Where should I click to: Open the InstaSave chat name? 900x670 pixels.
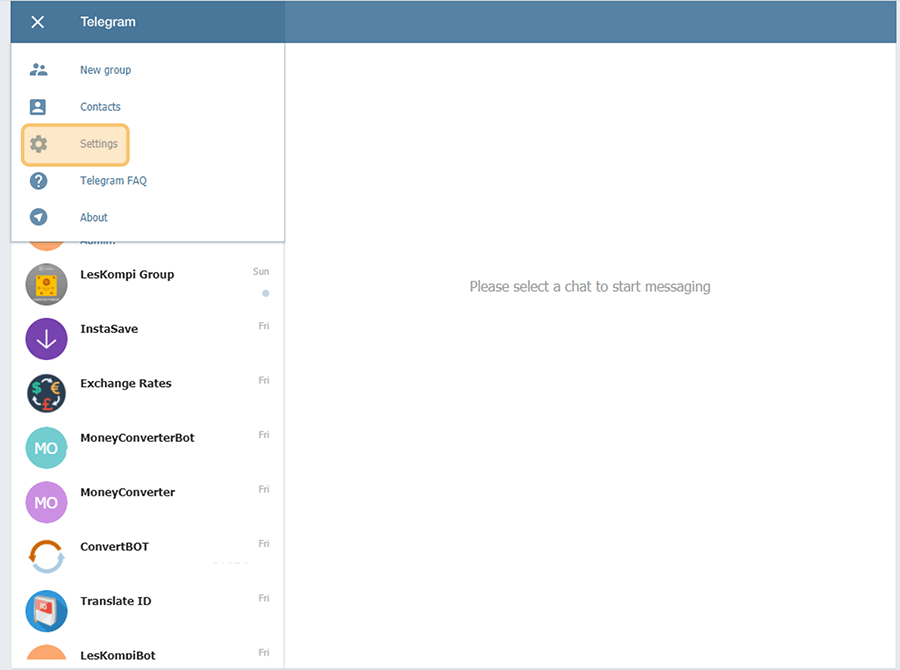point(109,329)
